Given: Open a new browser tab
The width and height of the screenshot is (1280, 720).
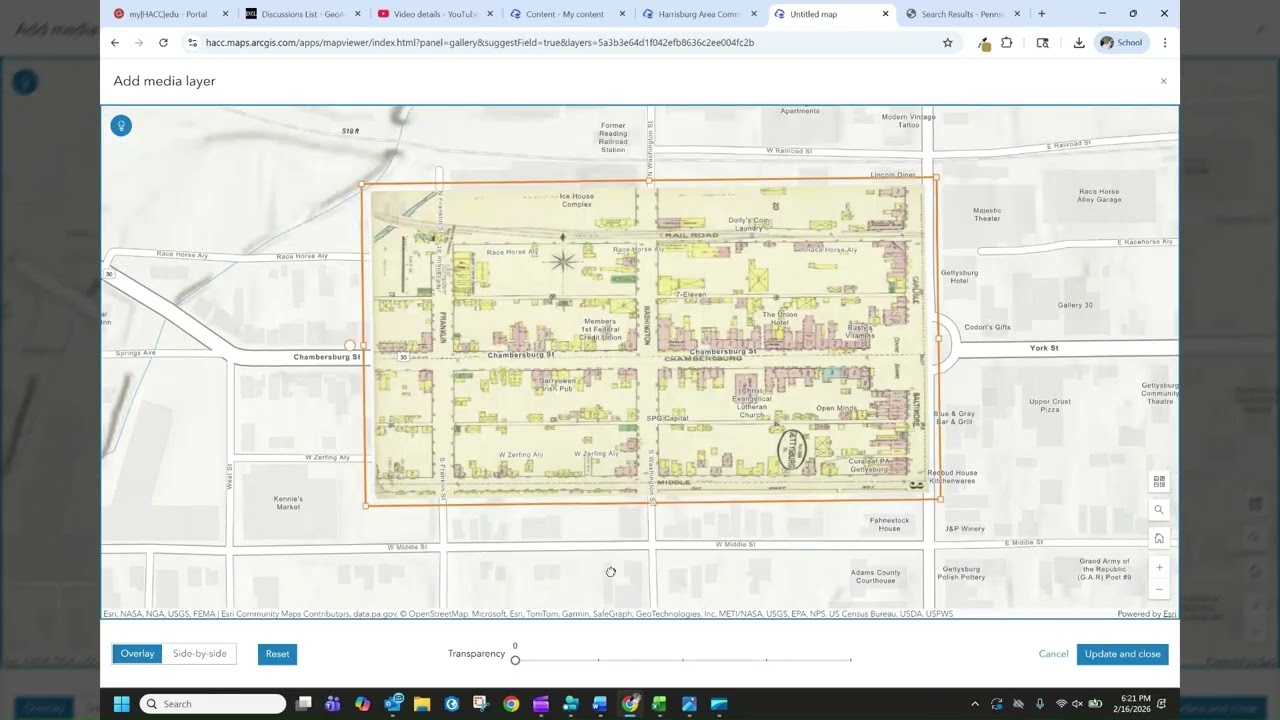Looking at the screenshot, I should click(1041, 14).
